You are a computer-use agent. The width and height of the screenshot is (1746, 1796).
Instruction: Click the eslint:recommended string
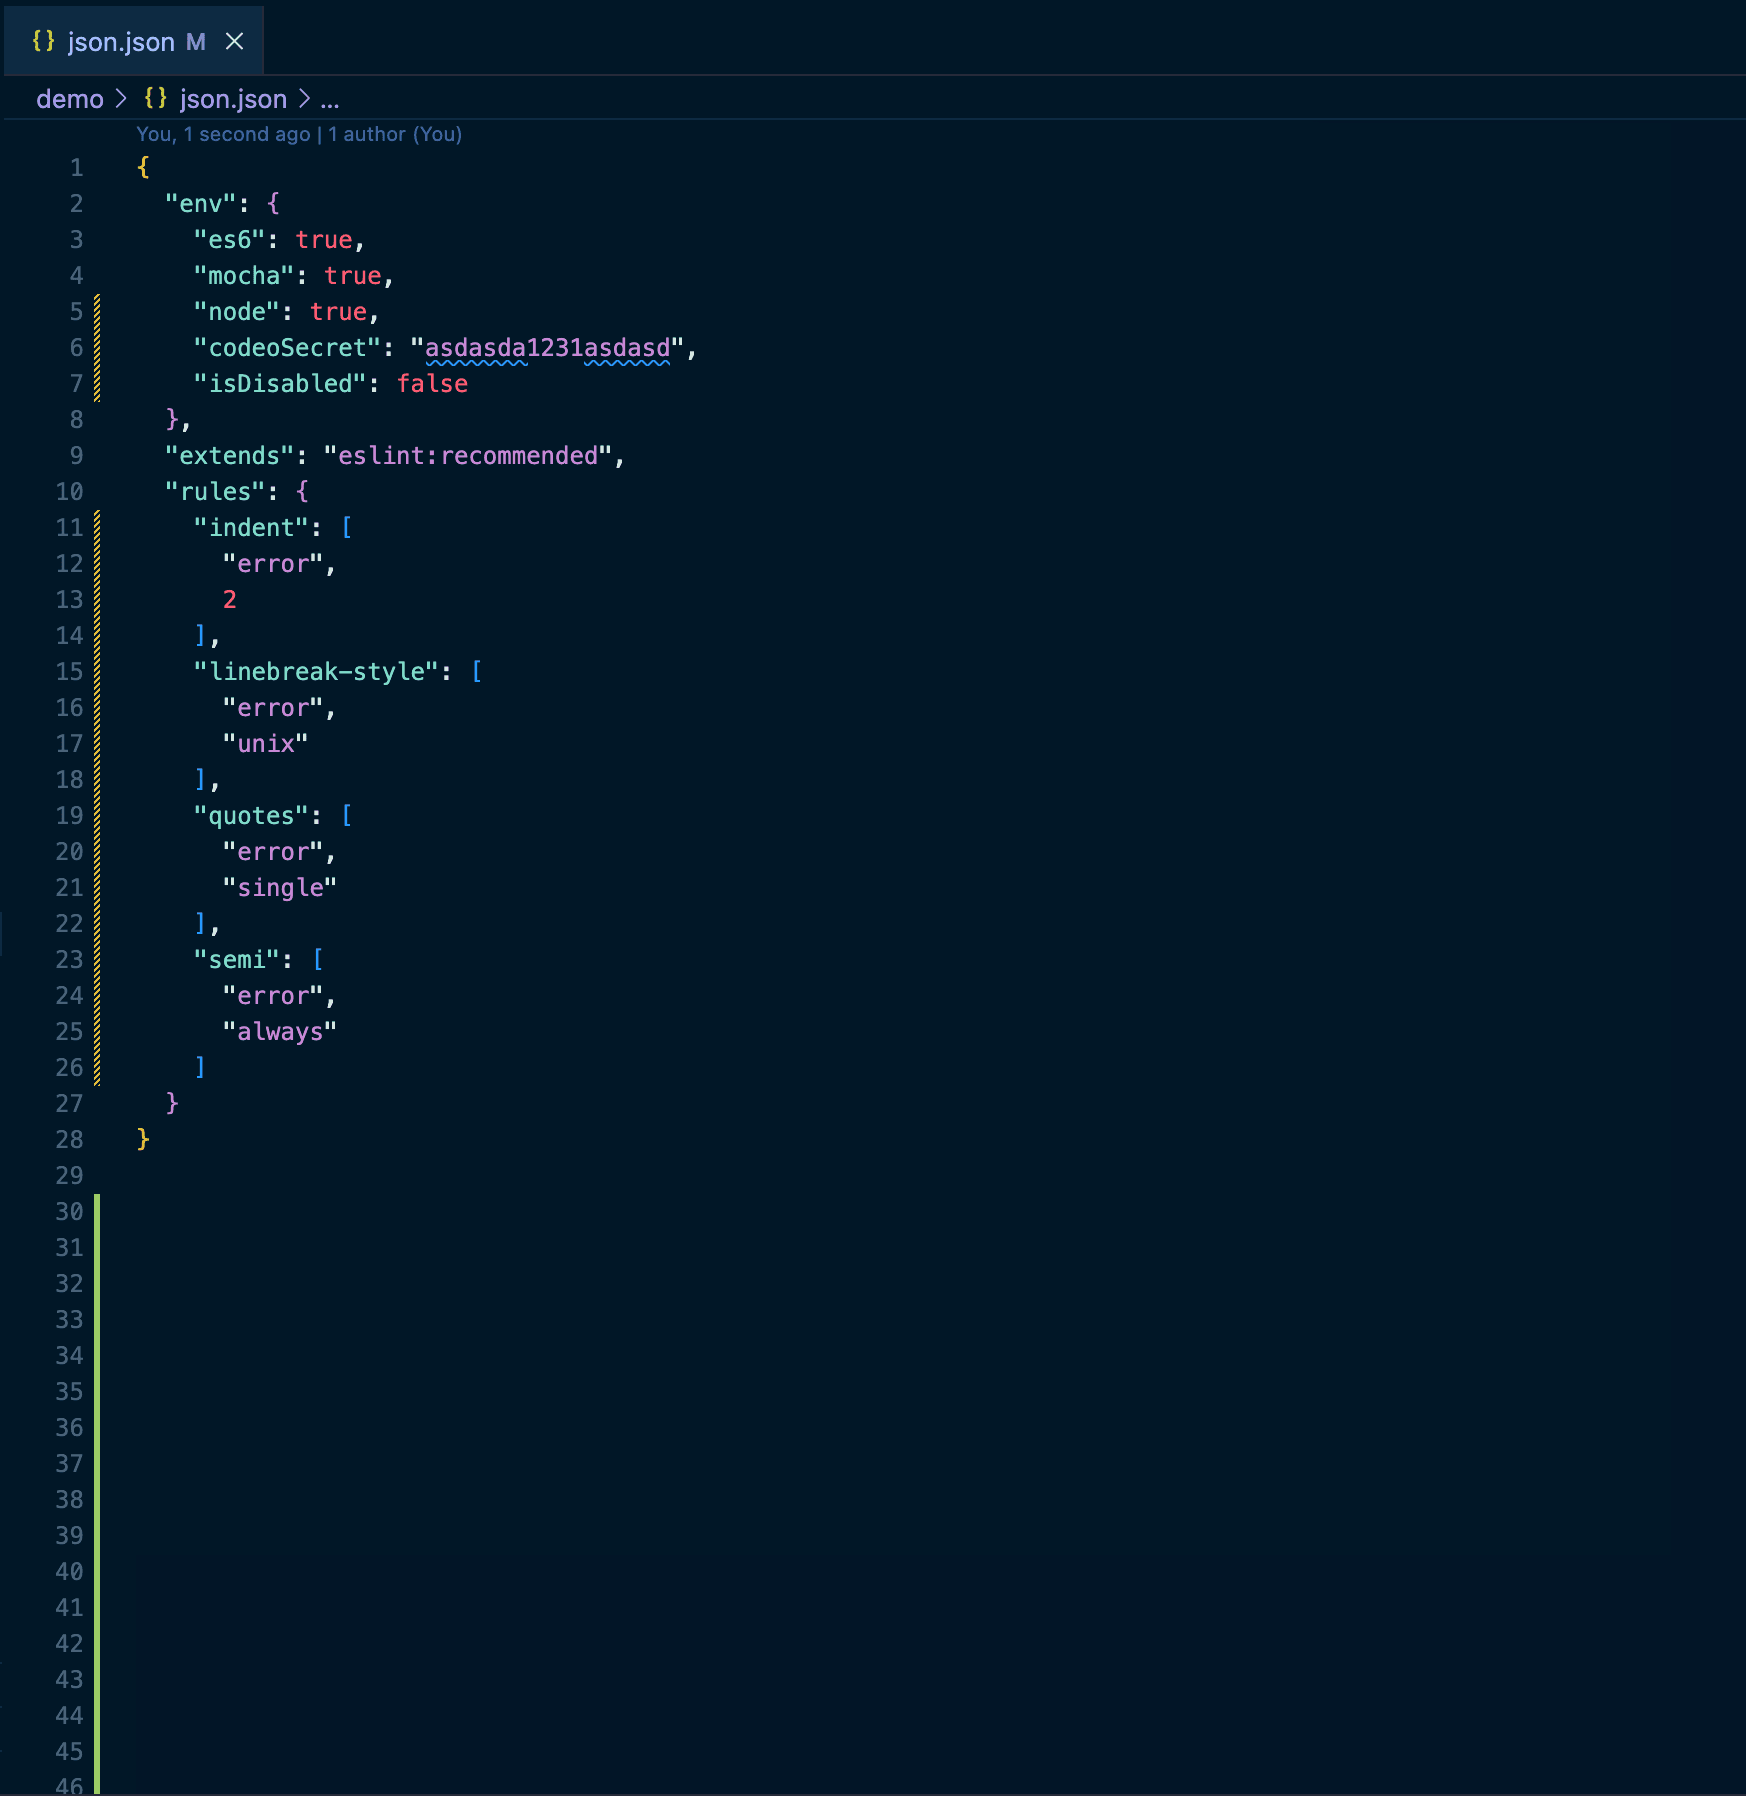pyautogui.click(x=468, y=456)
